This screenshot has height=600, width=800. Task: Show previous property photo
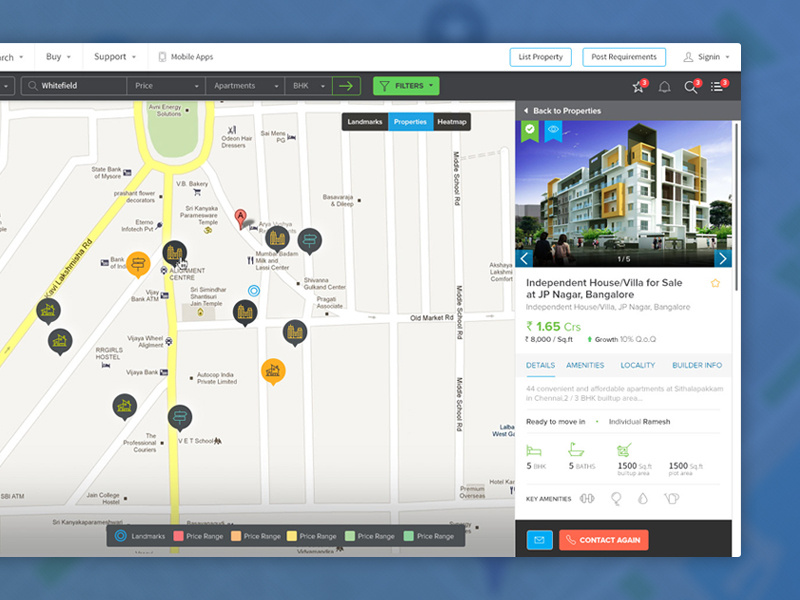[x=524, y=259]
